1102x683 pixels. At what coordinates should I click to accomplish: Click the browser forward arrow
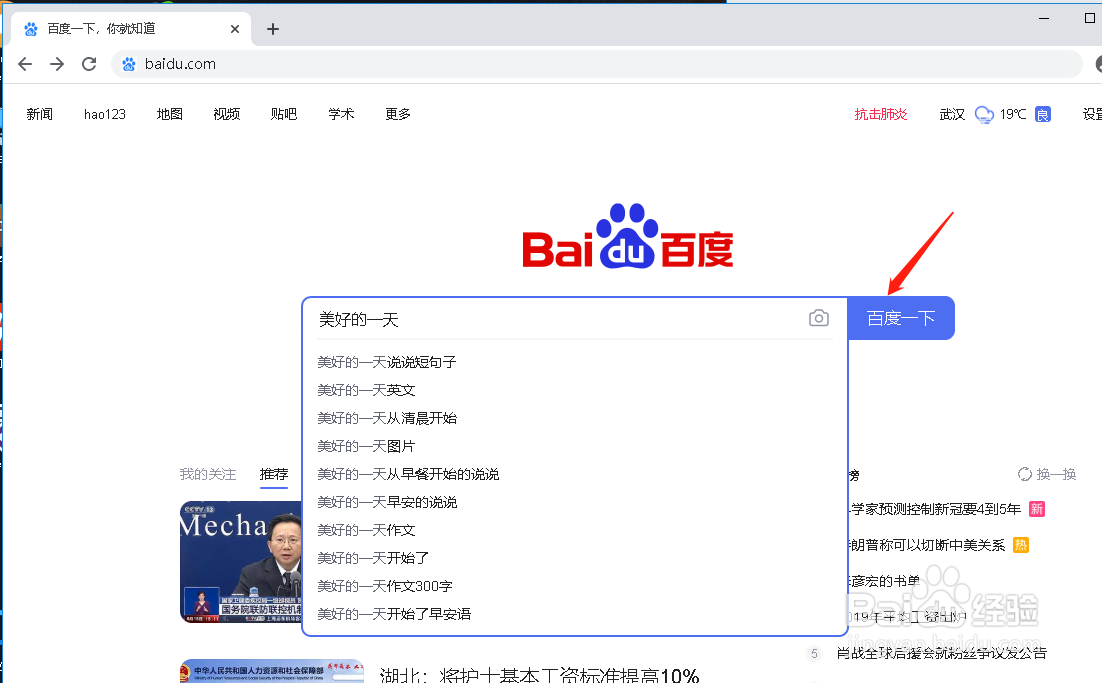57,64
